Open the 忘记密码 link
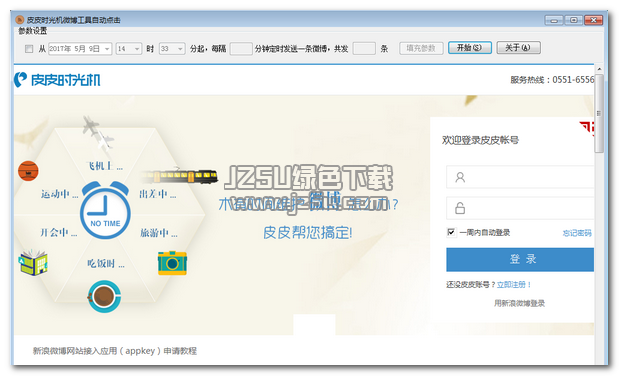 tap(577, 233)
